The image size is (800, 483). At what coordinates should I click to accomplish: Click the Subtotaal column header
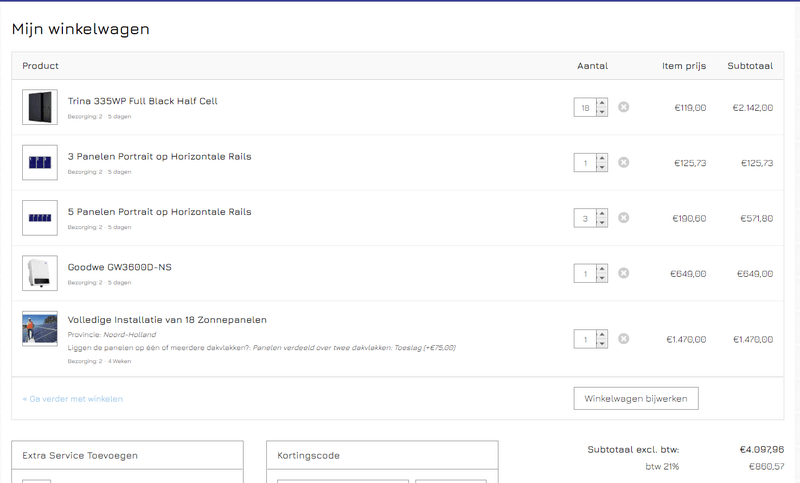click(750, 66)
